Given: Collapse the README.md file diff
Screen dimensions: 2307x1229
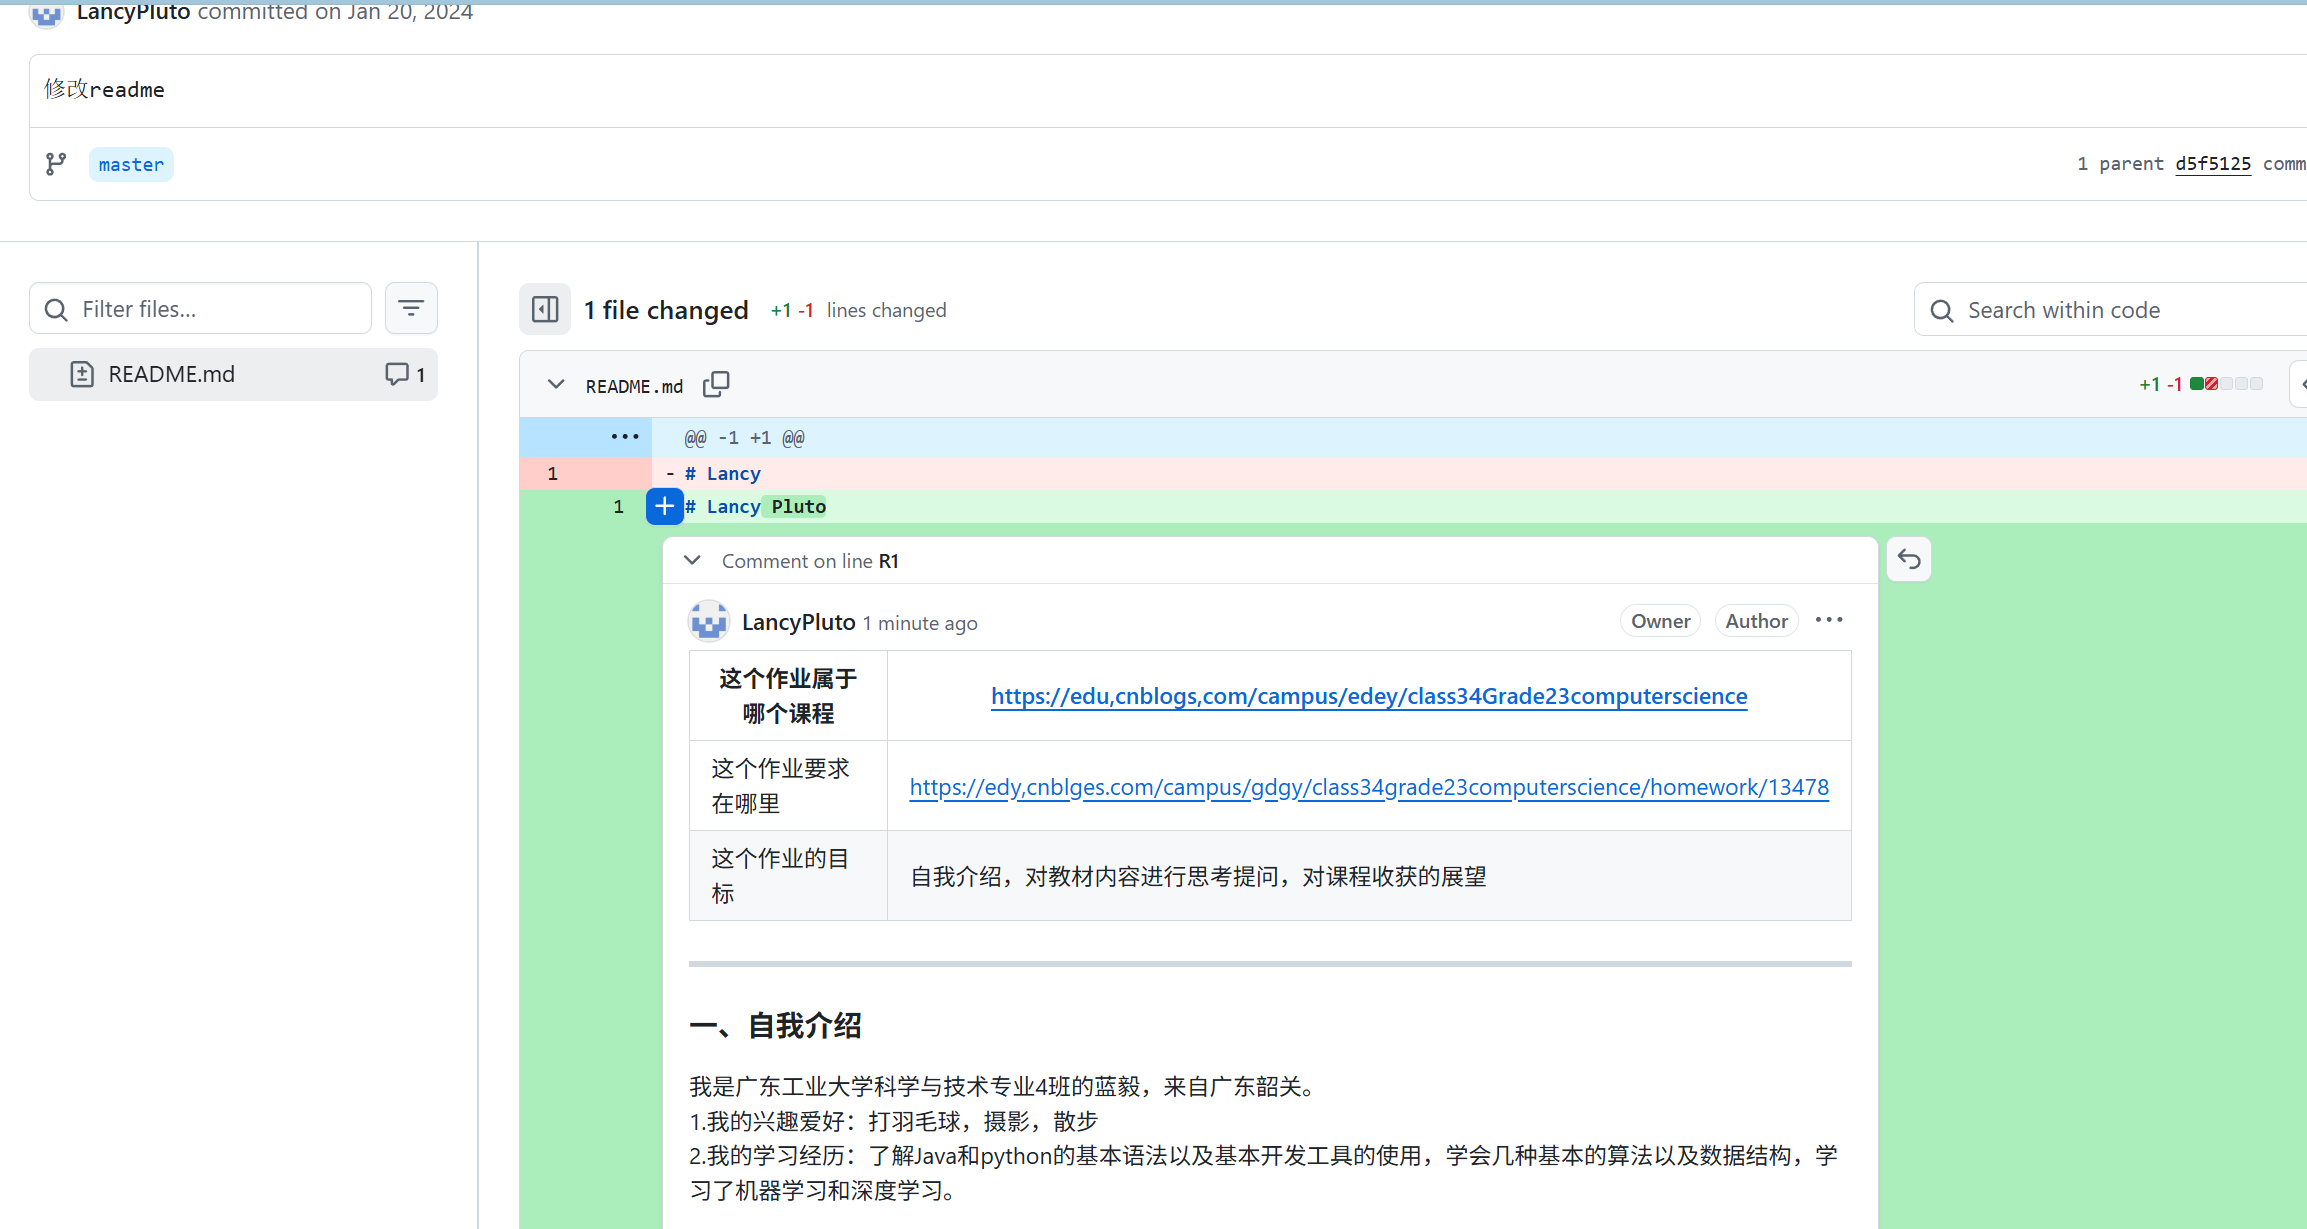Looking at the screenshot, I should click(556, 384).
